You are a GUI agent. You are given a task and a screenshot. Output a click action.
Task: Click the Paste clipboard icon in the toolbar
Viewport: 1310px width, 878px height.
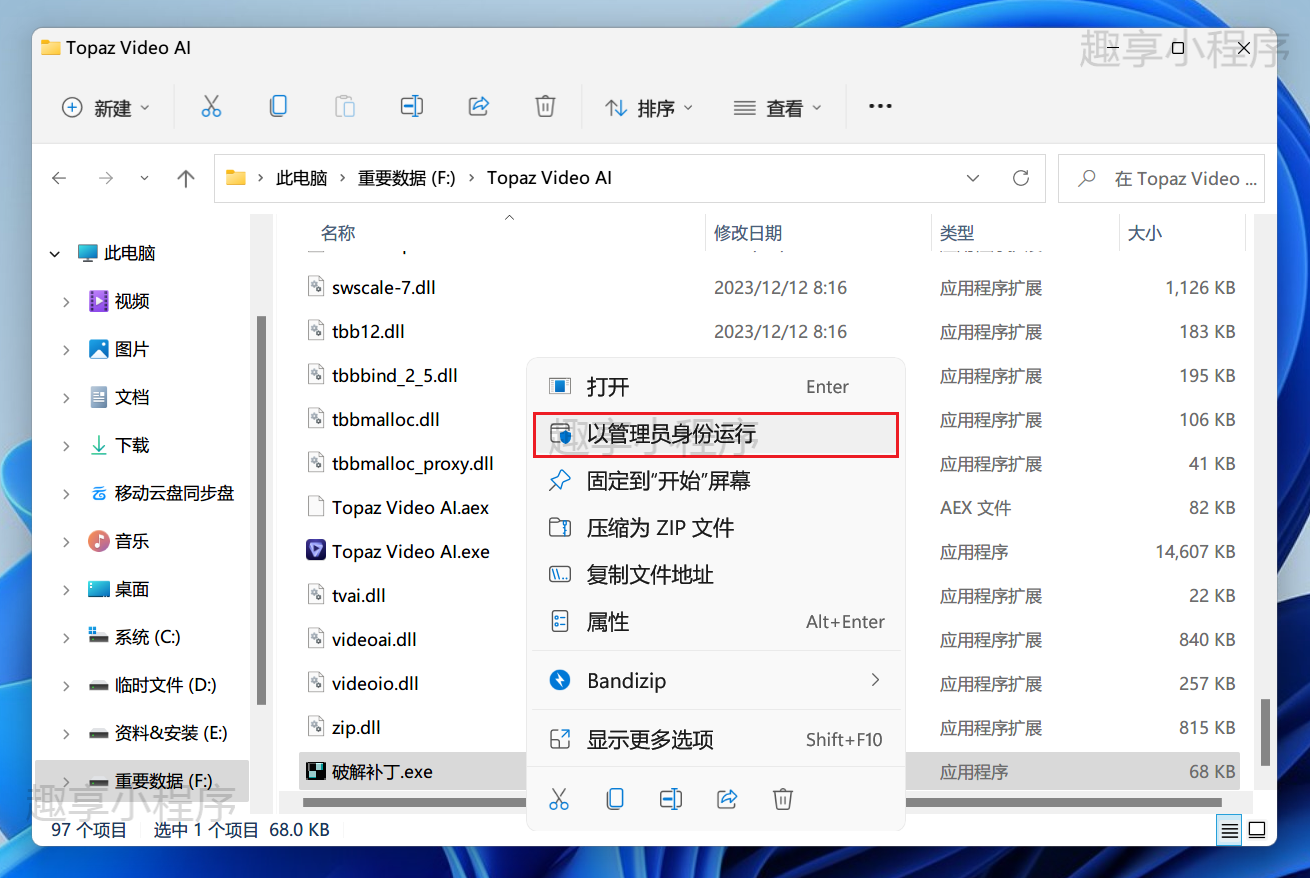345,107
